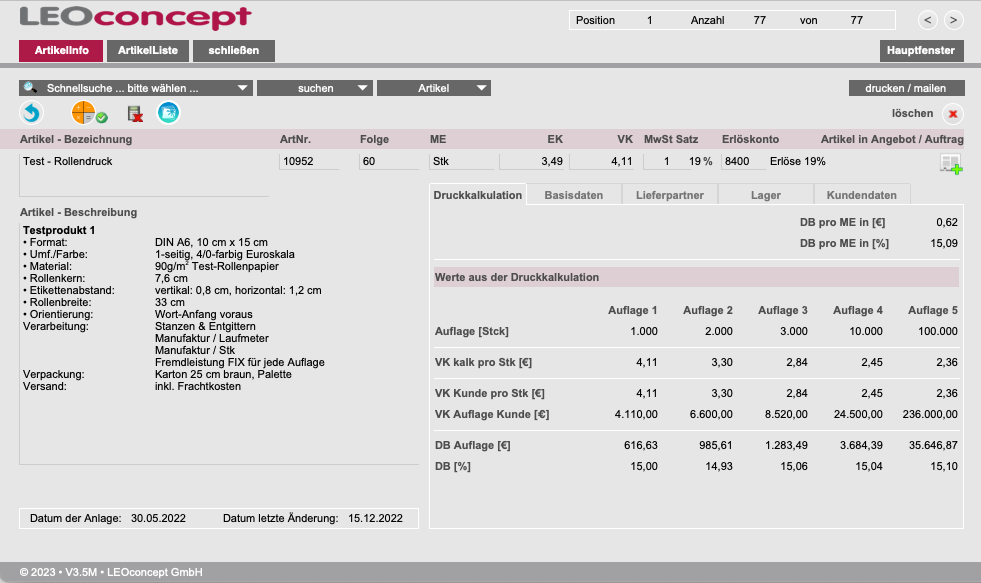Screen dimensions: 981x583
Task: Open the Artikel dropdown menu
Action: point(433,88)
